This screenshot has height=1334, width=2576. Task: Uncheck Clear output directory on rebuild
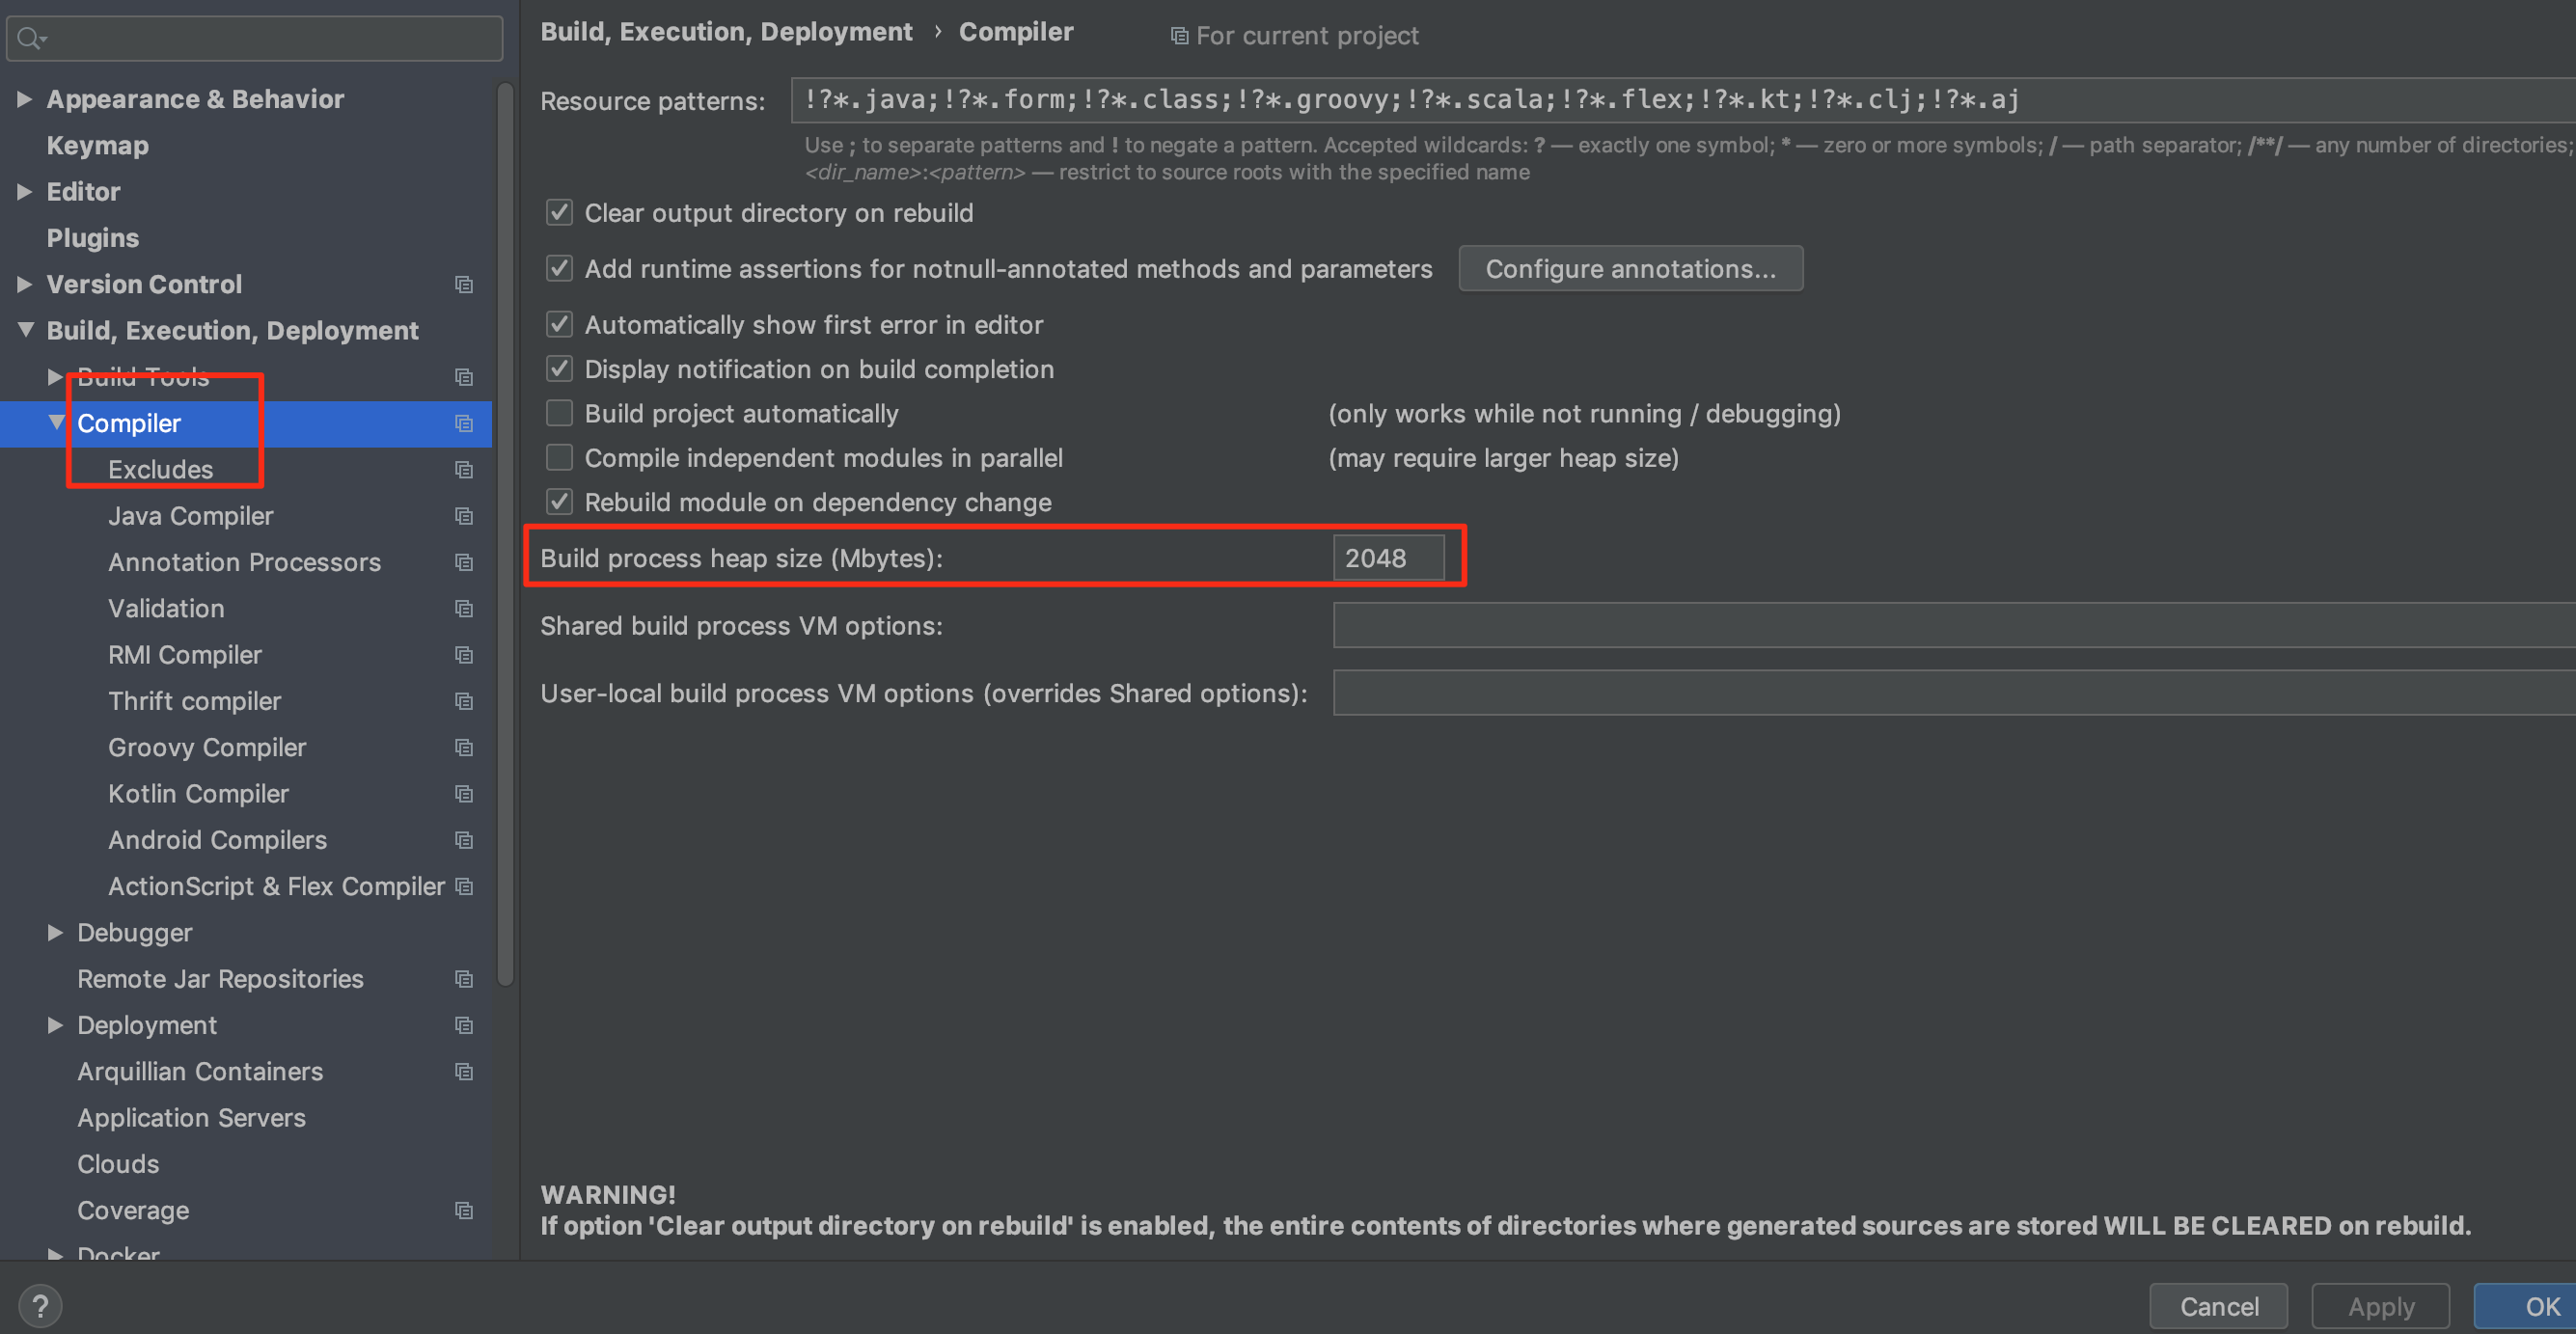559,213
